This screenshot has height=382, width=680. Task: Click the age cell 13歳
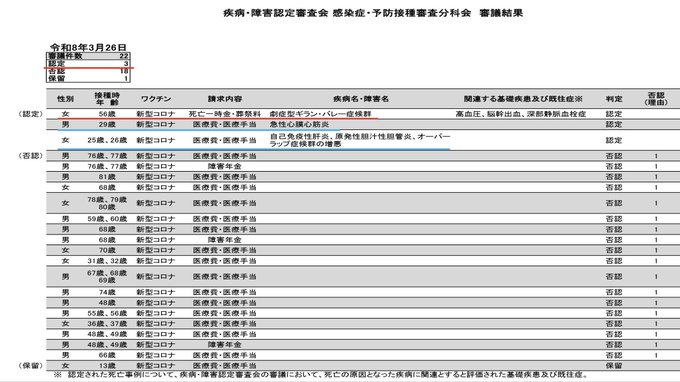pyautogui.click(x=107, y=366)
